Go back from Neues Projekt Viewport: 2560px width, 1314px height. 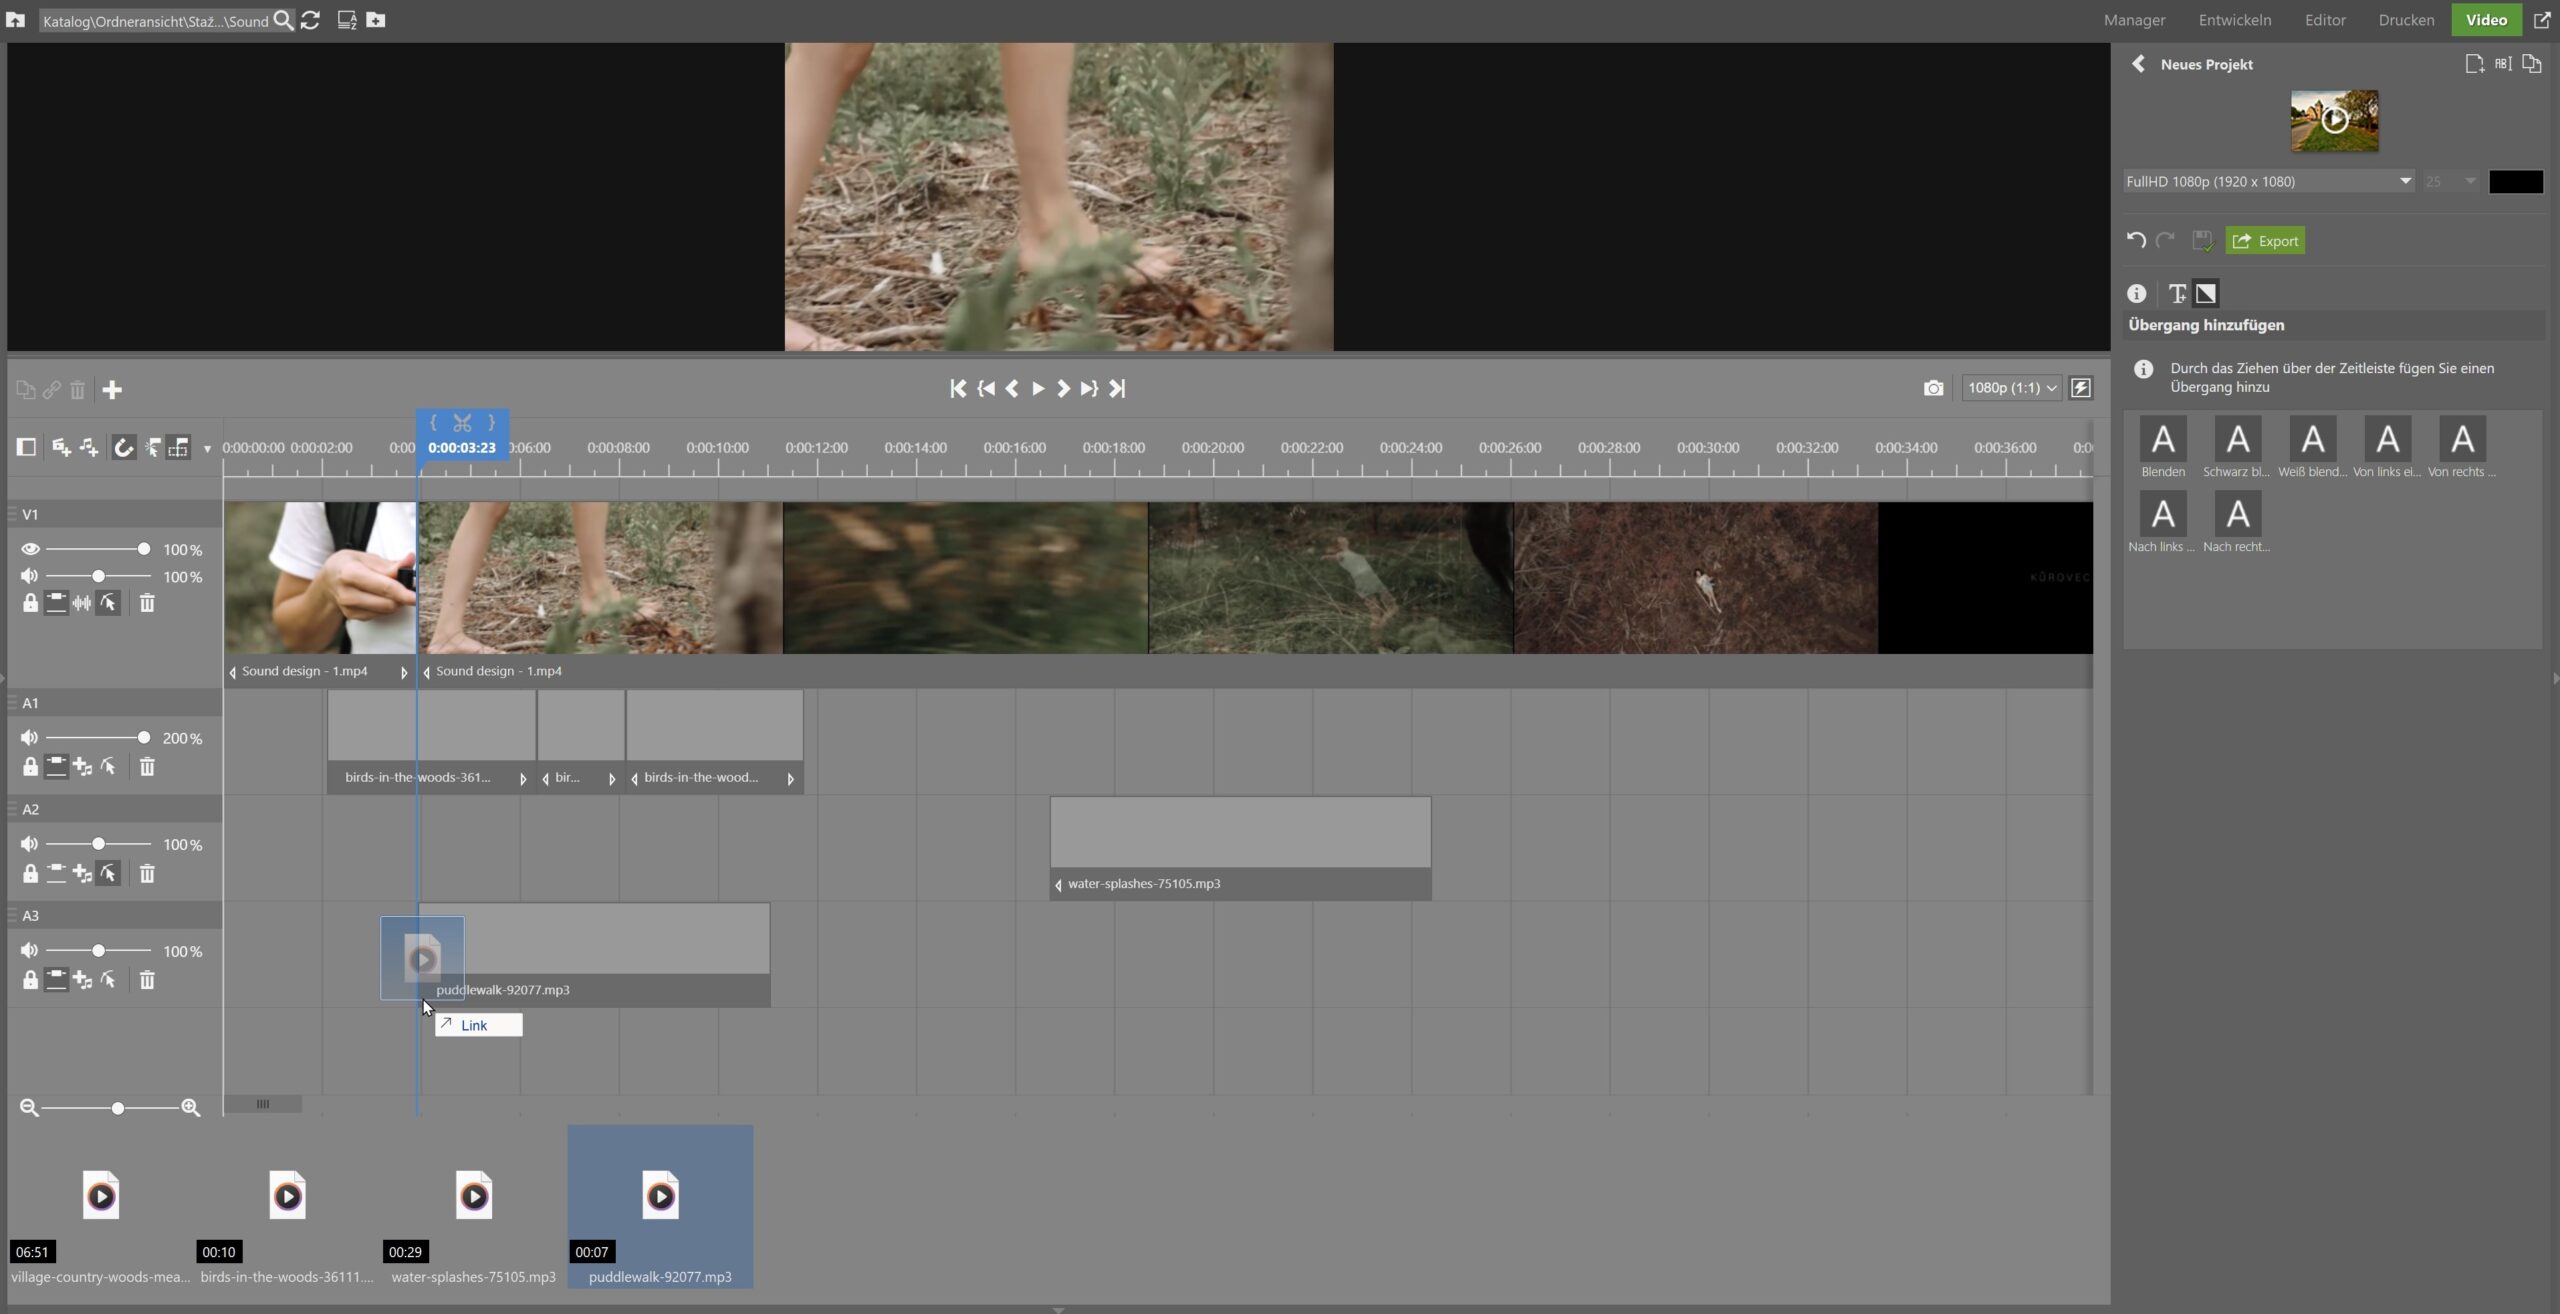coord(2139,64)
